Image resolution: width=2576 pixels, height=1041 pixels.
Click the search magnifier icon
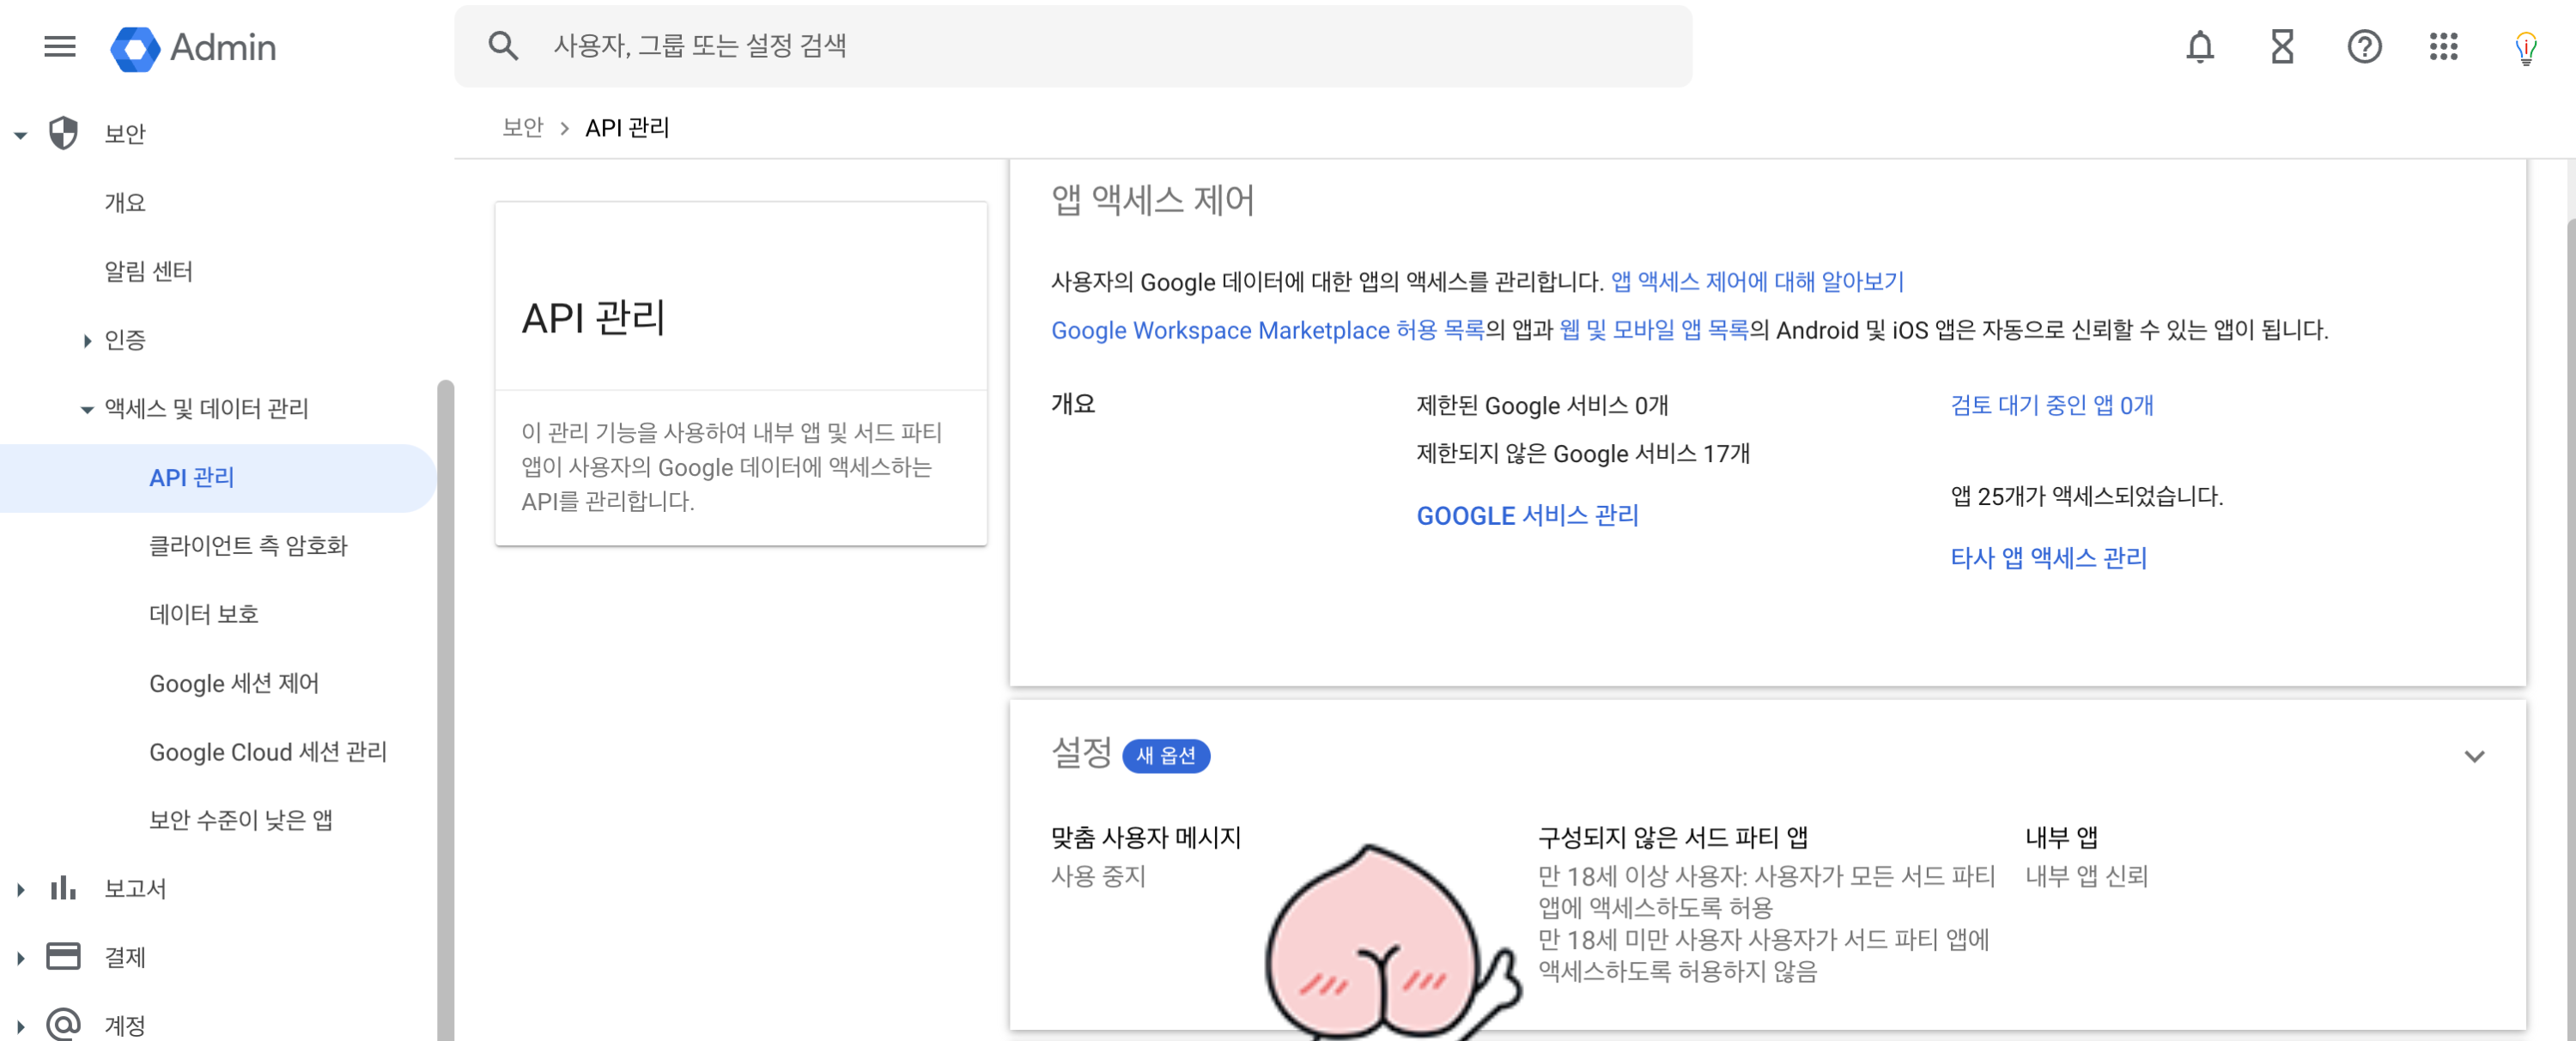point(503,46)
